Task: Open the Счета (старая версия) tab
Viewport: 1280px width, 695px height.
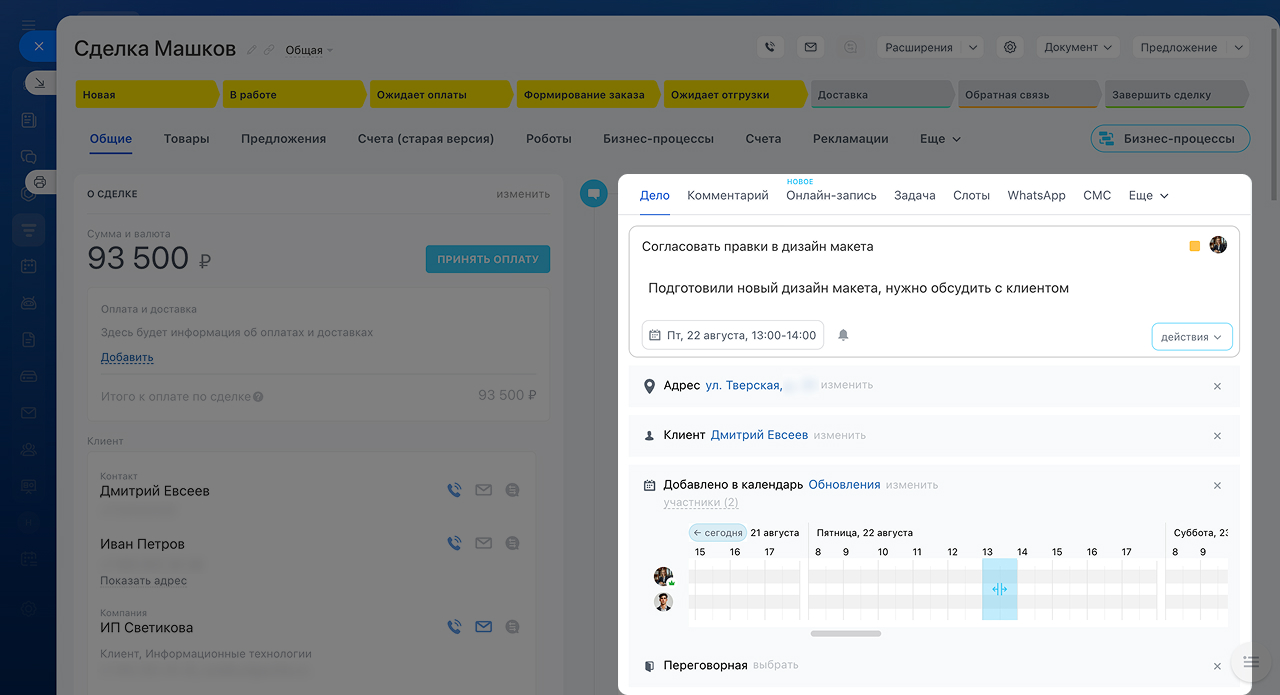Action: click(x=426, y=139)
